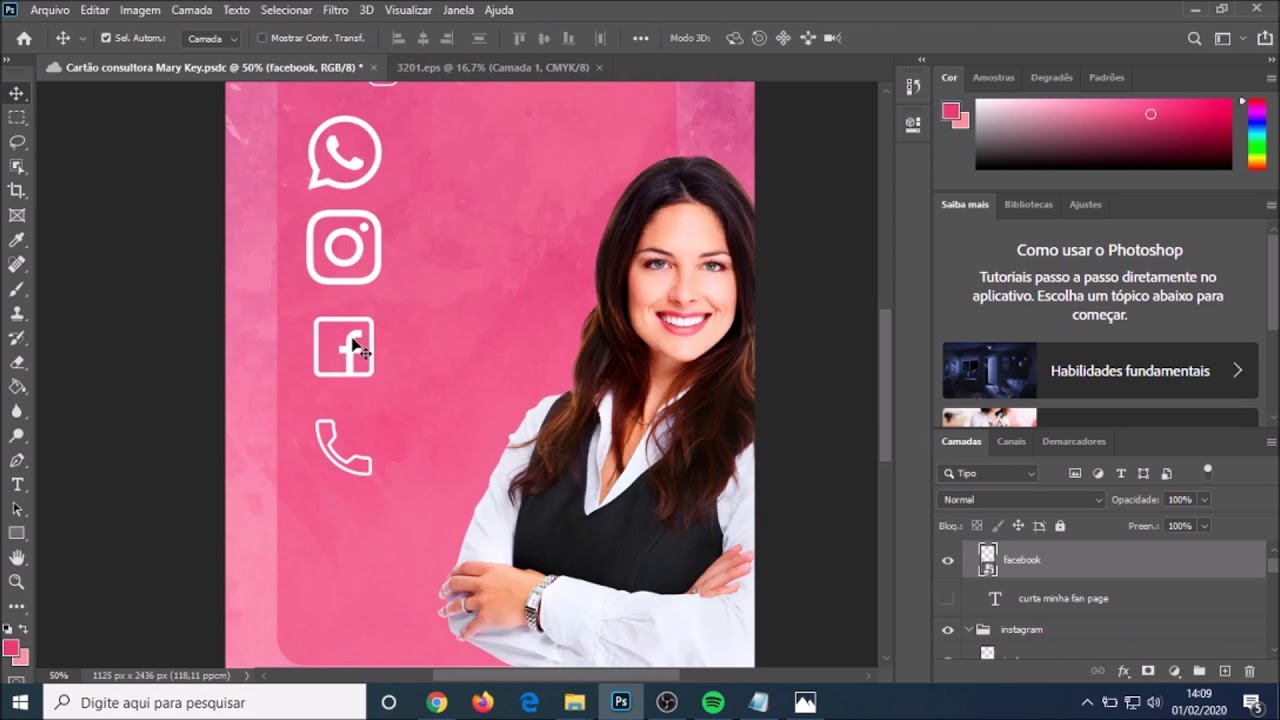Select the Horizontal Type tool
The height and width of the screenshot is (720, 1280).
pos(17,485)
